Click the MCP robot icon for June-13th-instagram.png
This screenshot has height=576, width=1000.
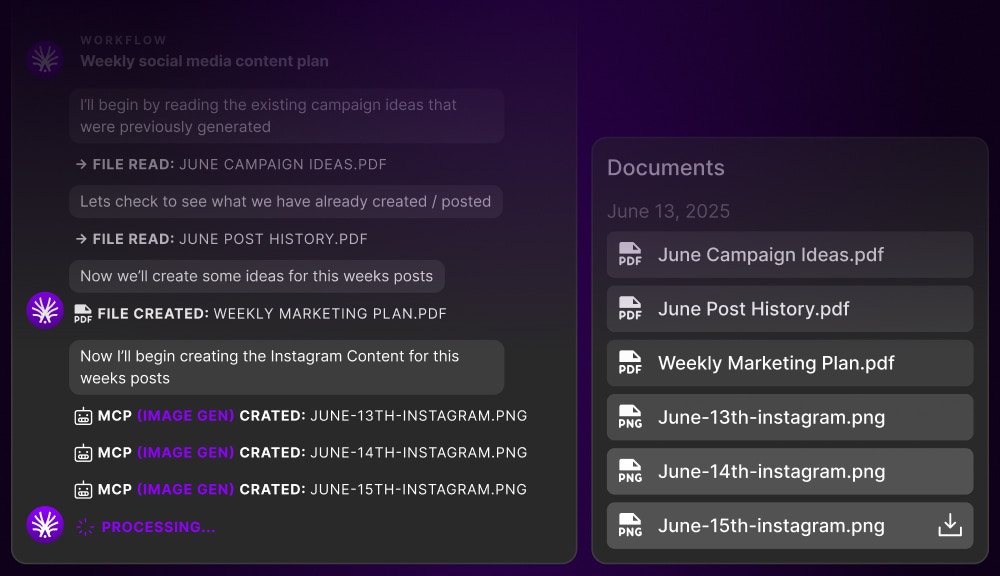pyautogui.click(x=83, y=415)
